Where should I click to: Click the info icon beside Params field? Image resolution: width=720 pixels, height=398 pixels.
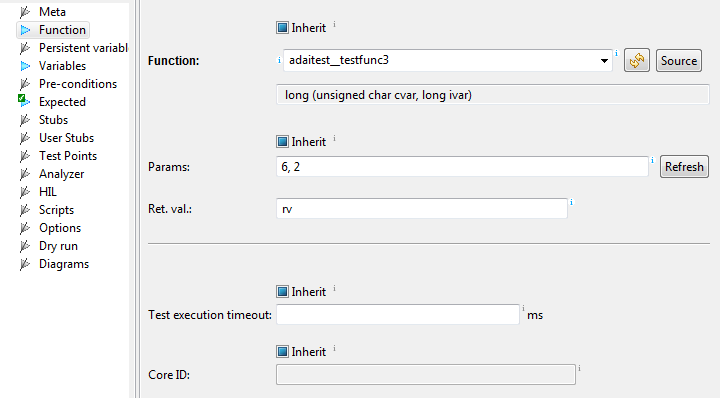pyautogui.click(x=652, y=160)
